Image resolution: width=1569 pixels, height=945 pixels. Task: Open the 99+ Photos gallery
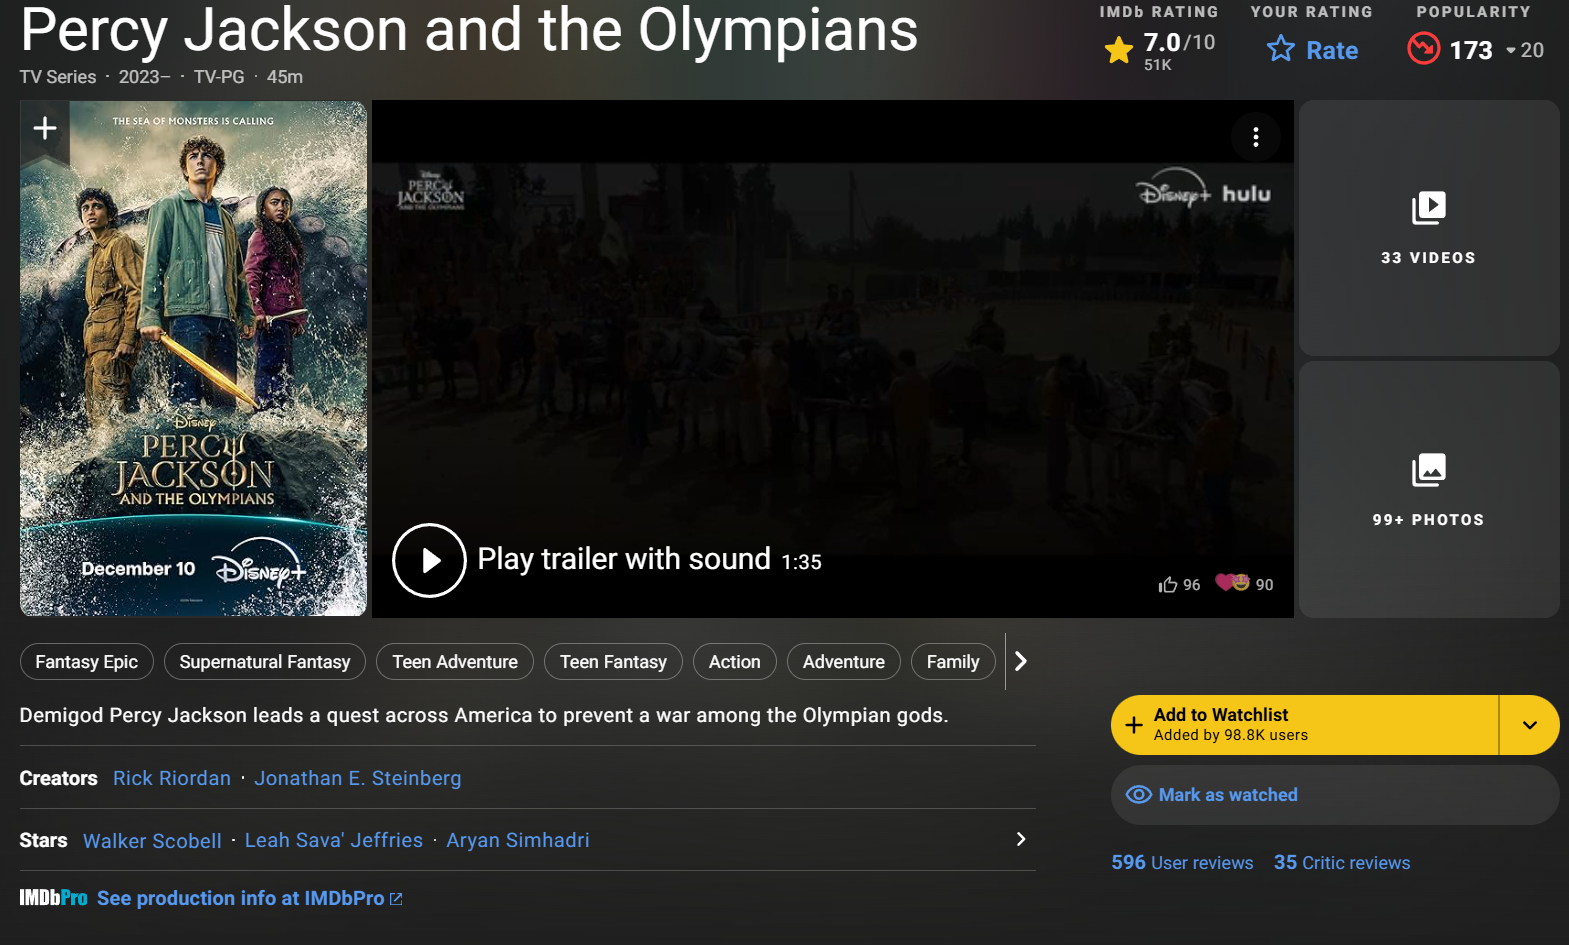(x=1428, y=489)
